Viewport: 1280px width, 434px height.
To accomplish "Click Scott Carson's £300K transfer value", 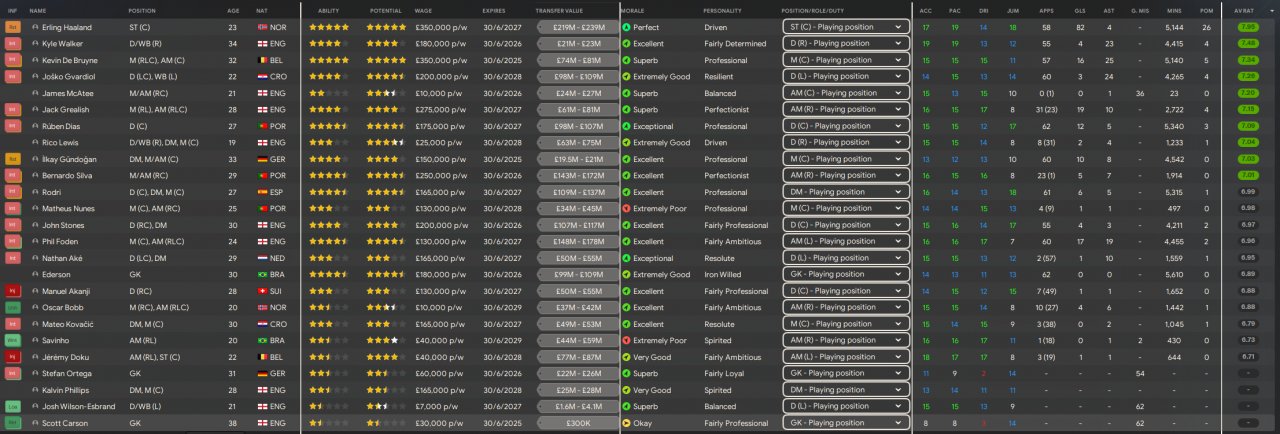I will 579,423.
